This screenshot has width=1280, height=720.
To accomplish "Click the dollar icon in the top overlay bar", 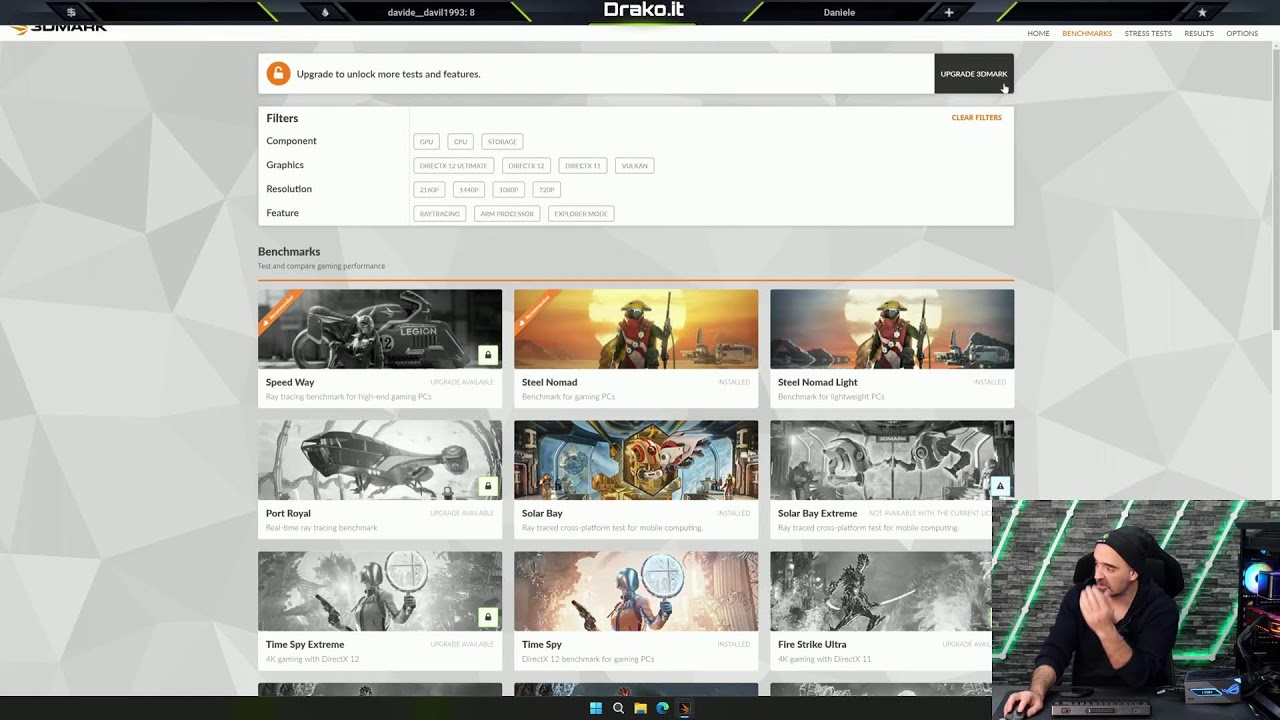I will click(x=71, y=12).
